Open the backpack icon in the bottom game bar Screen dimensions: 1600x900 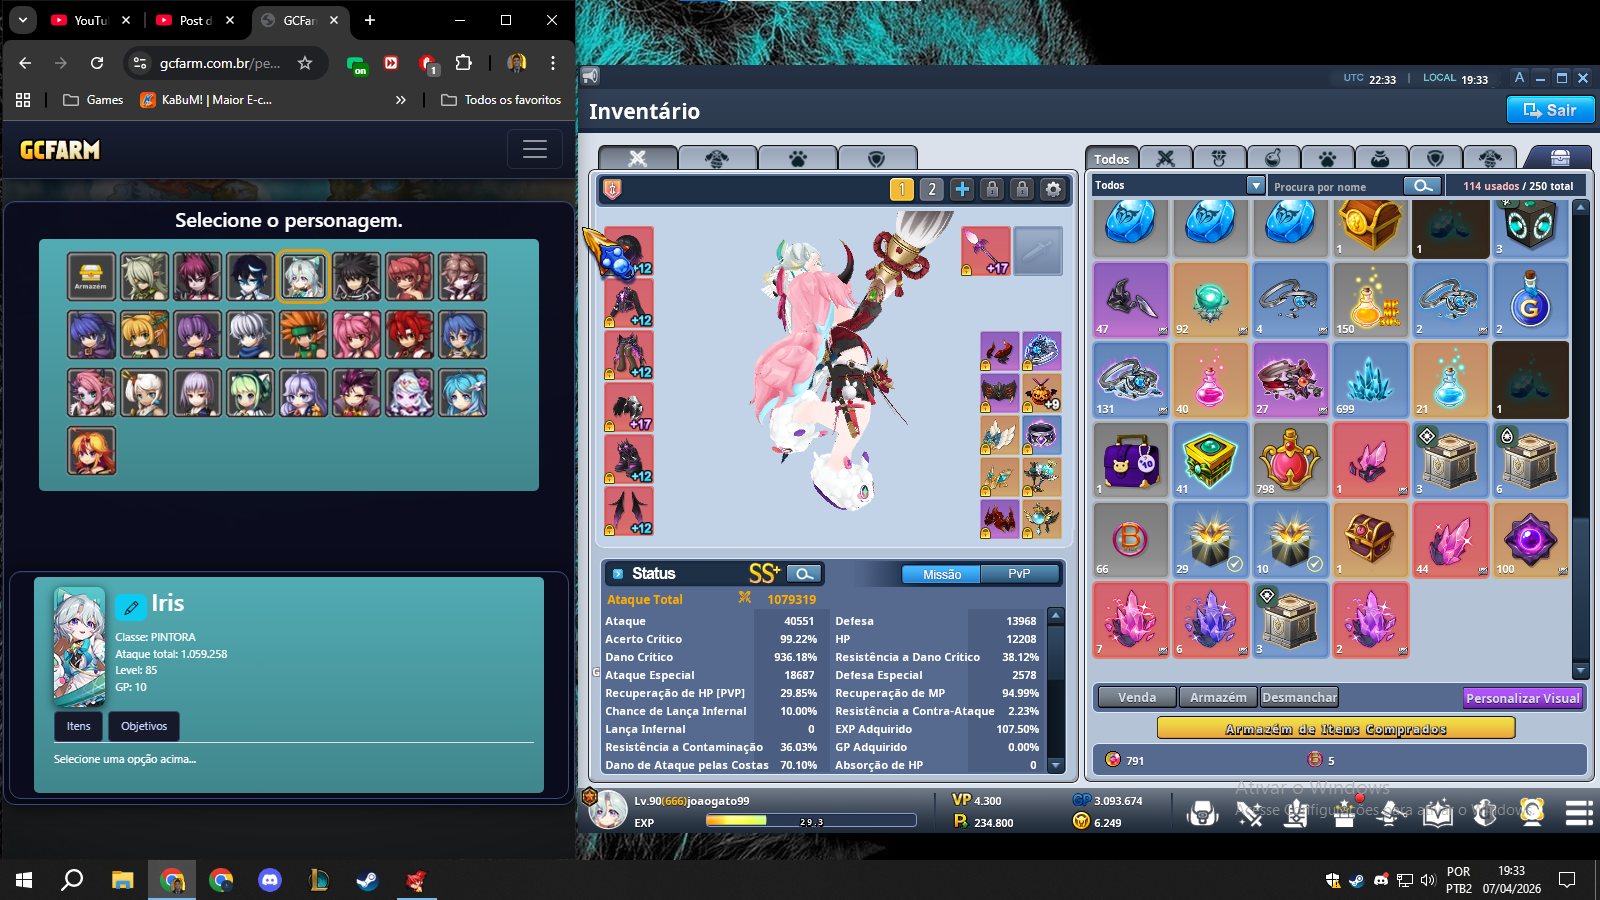pos(1202,813)
